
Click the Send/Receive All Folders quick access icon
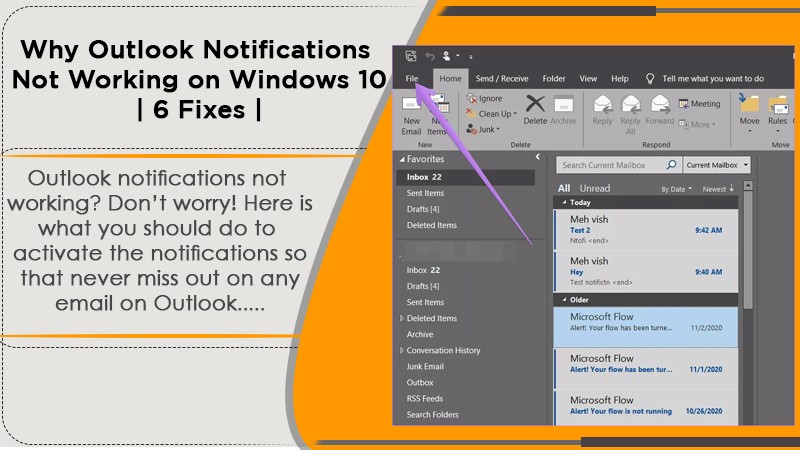click(x=411, y=56)
